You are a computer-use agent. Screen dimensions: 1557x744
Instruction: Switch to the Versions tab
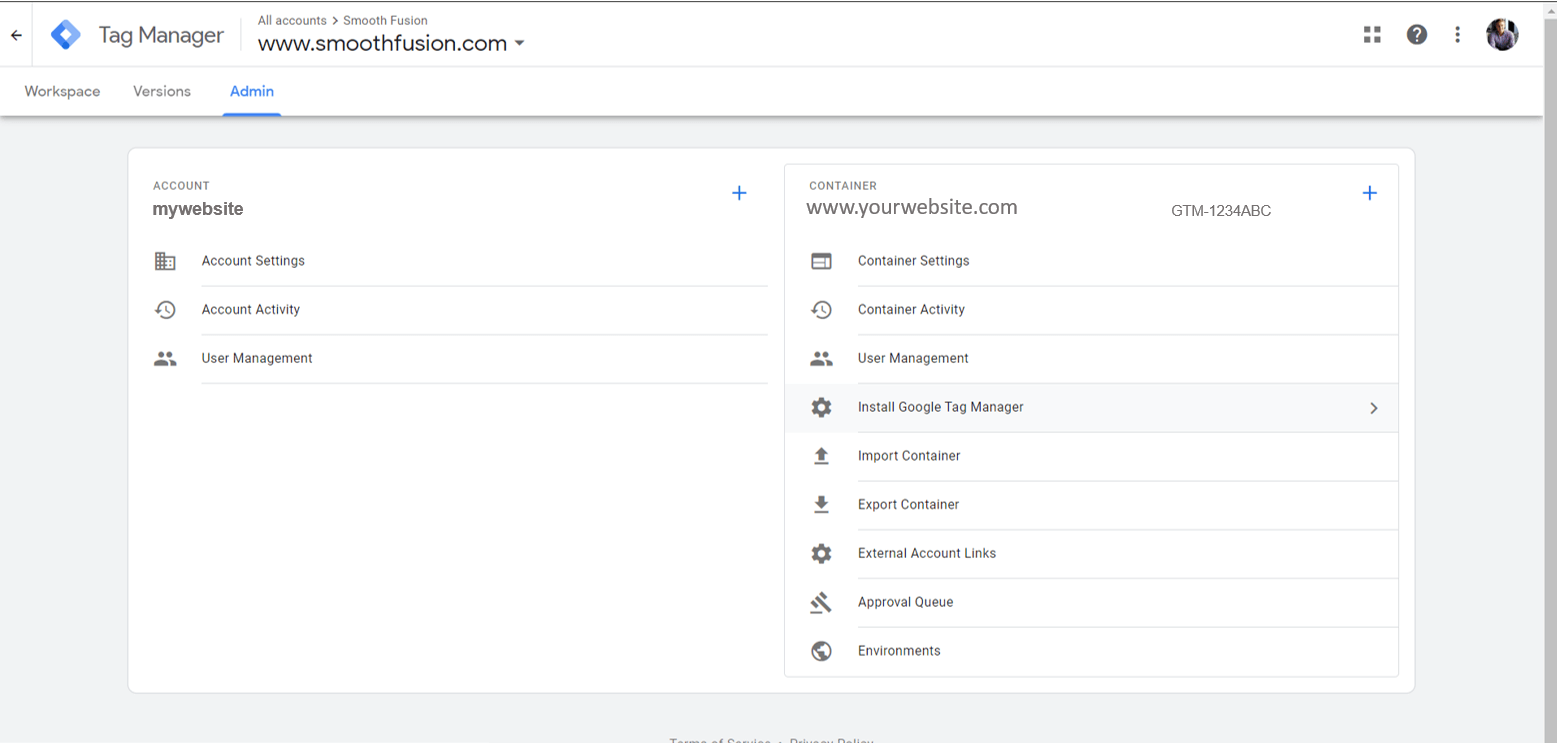pos(162,91)
